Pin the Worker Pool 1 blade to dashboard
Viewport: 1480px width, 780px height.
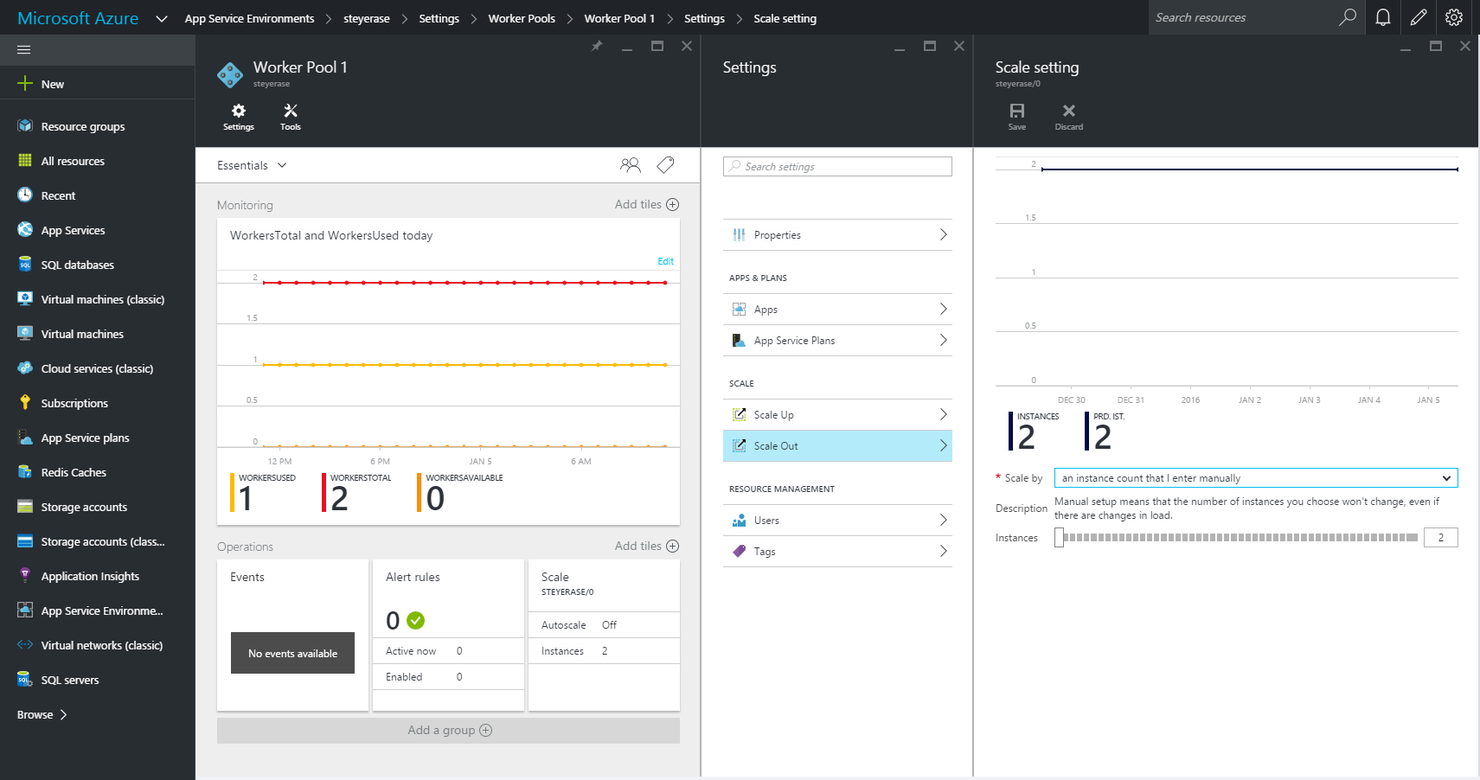click(596, 45)
